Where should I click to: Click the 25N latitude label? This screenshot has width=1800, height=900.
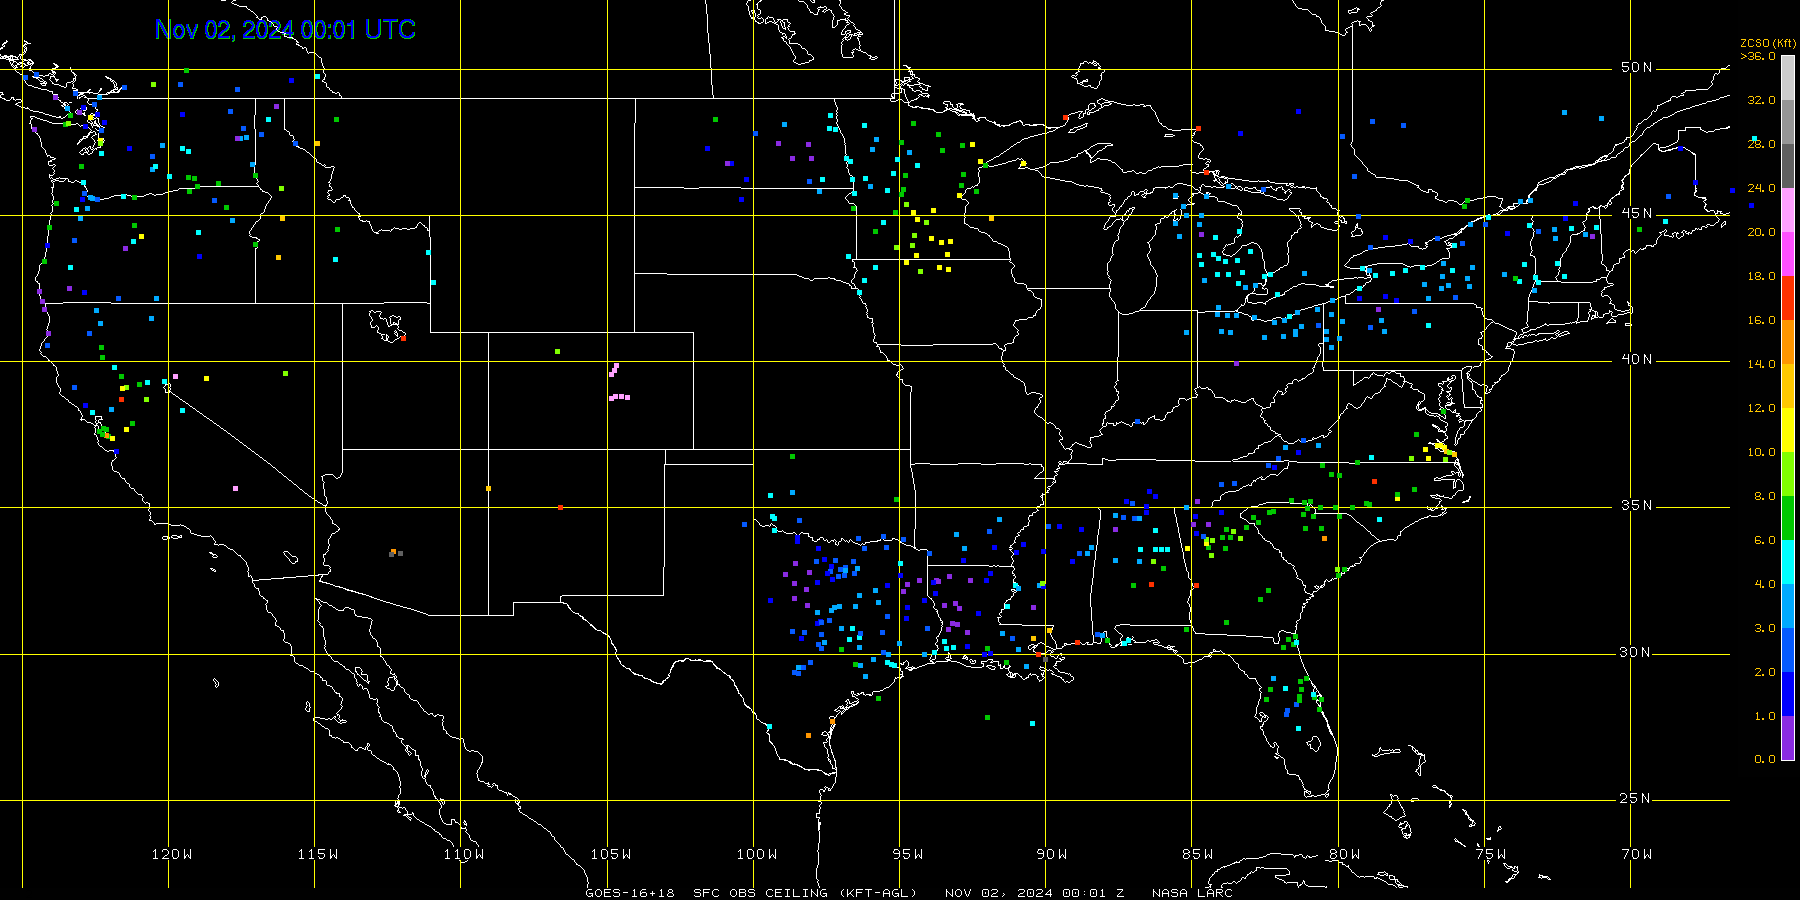tap(1637, 798)
